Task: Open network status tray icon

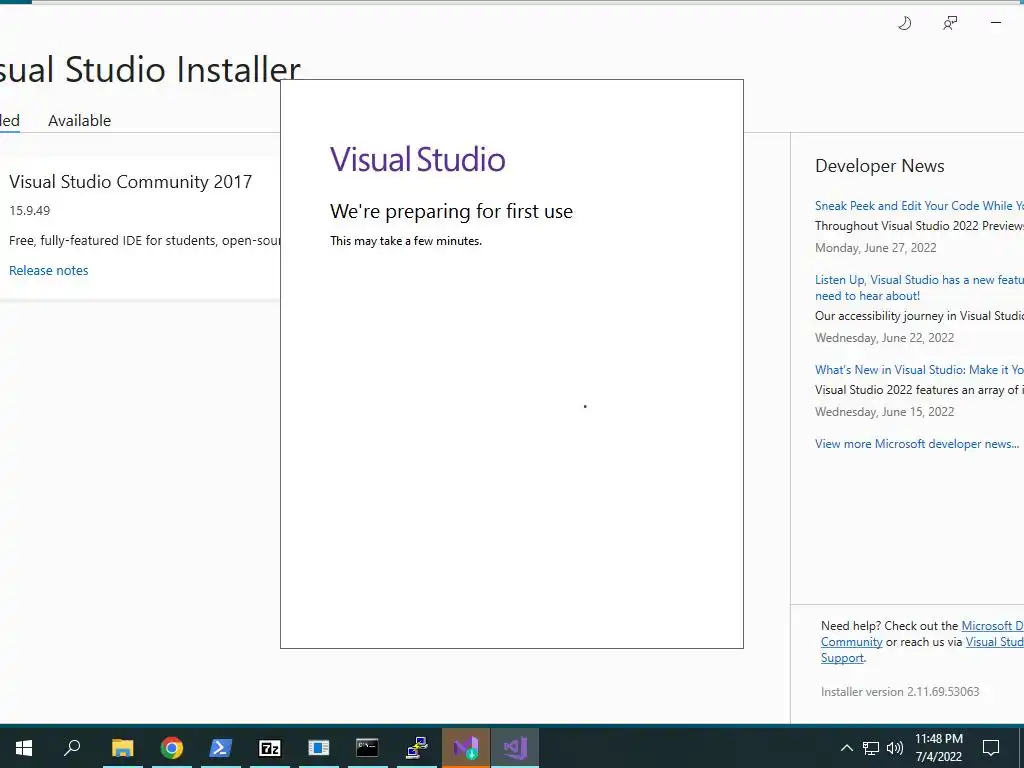Action: pos(871,748)
